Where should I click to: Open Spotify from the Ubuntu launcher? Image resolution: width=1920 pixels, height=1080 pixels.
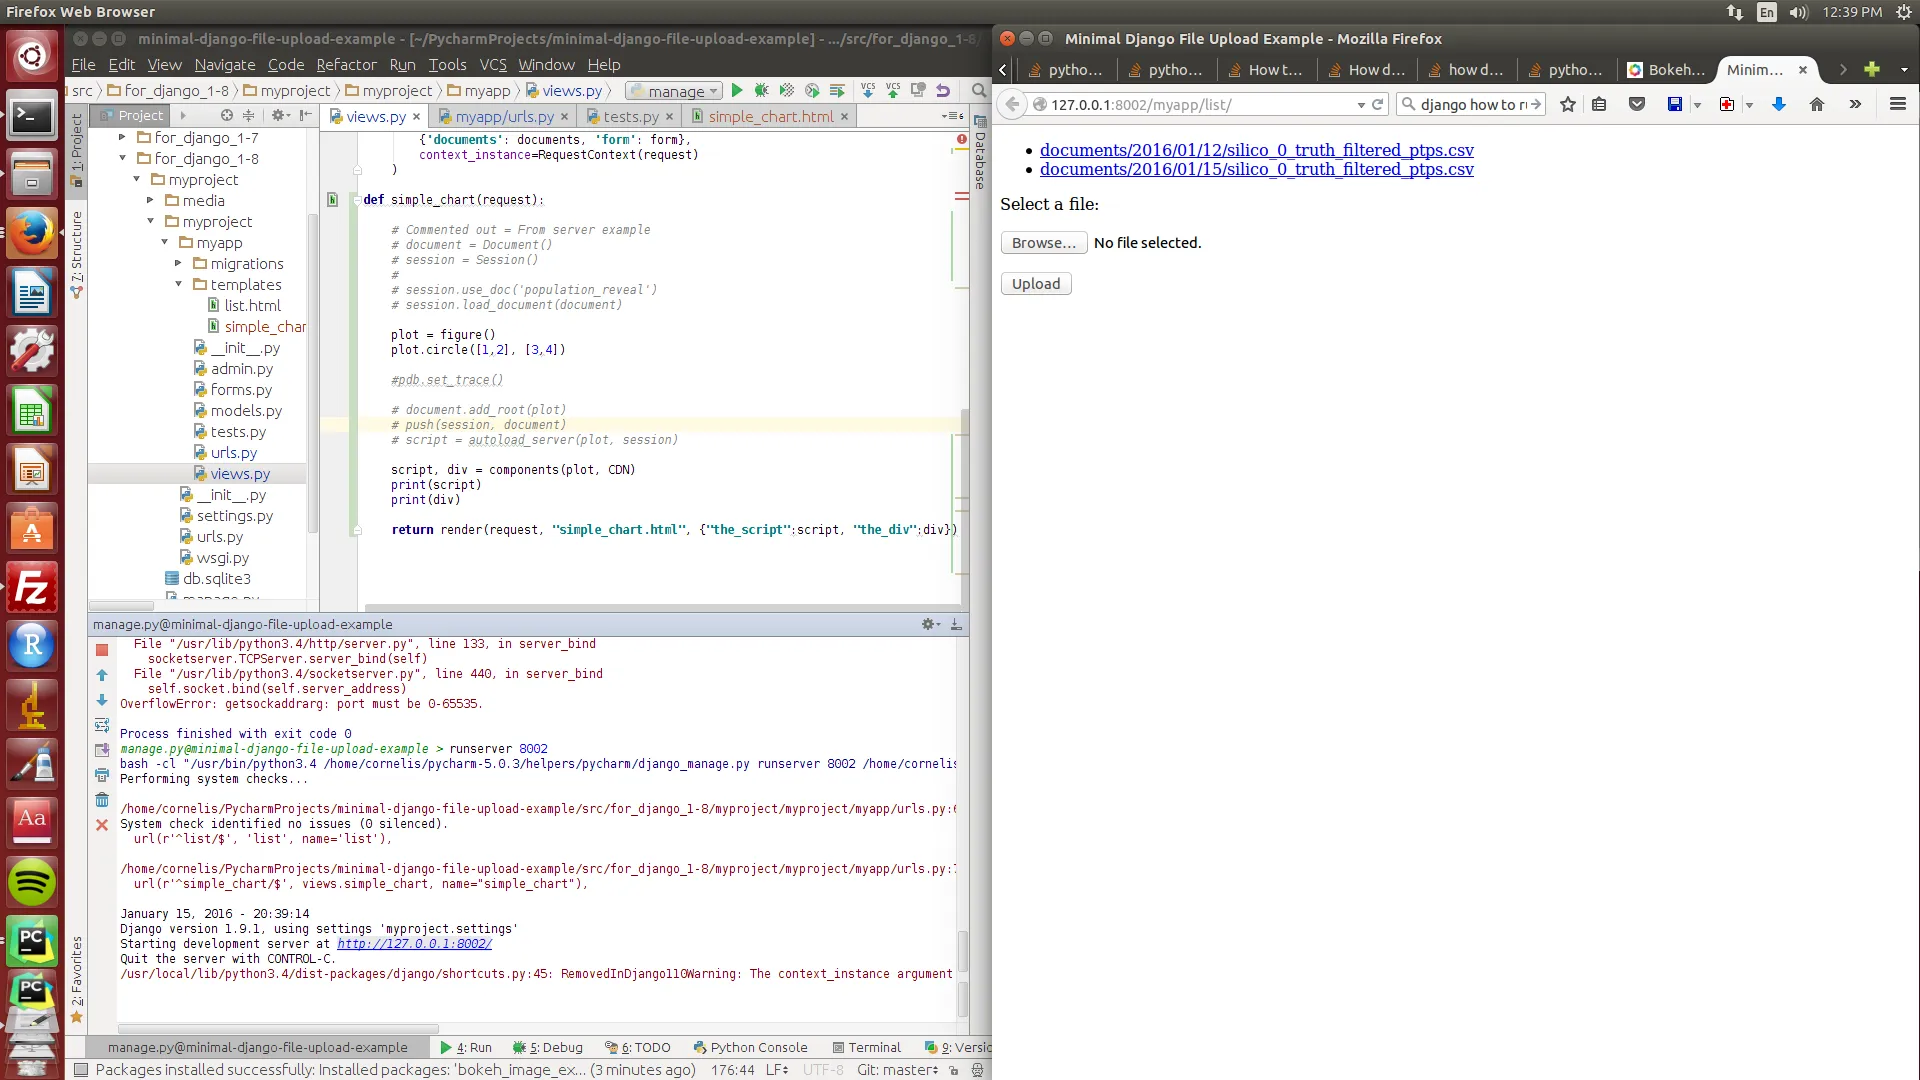[x=32, y=883]
